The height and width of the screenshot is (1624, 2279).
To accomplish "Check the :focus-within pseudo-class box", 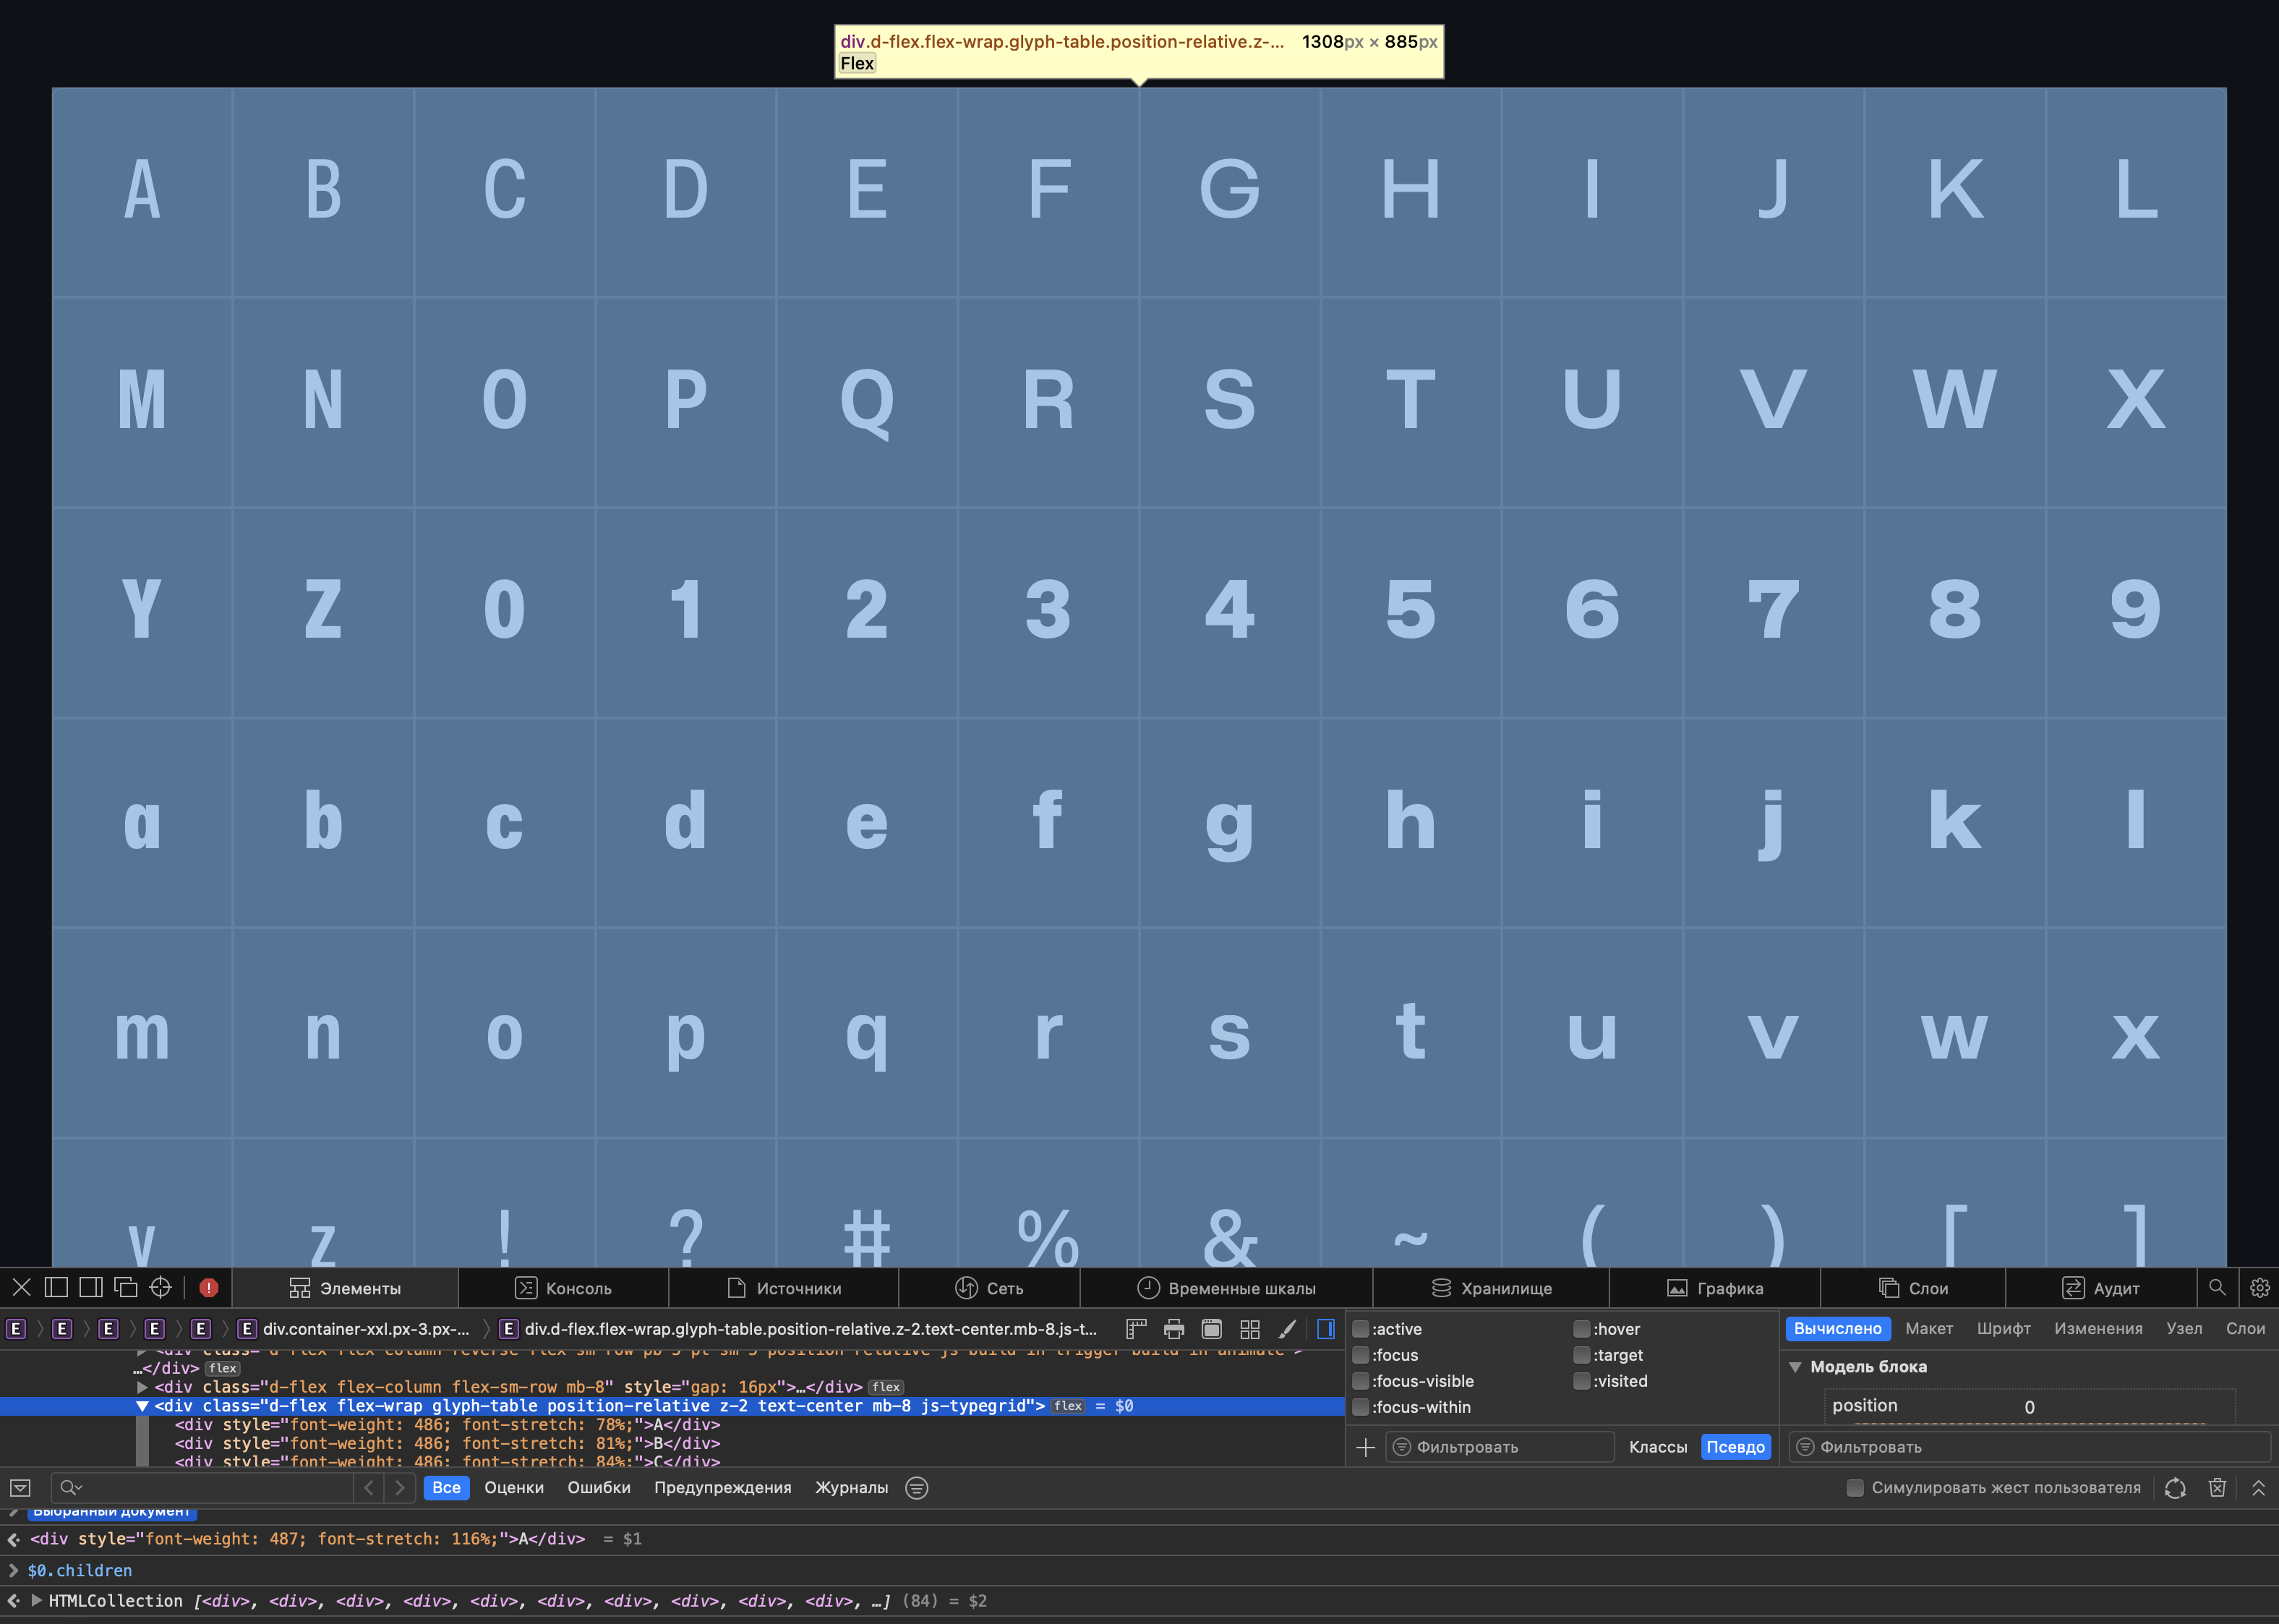I will pos(1361,1407).
